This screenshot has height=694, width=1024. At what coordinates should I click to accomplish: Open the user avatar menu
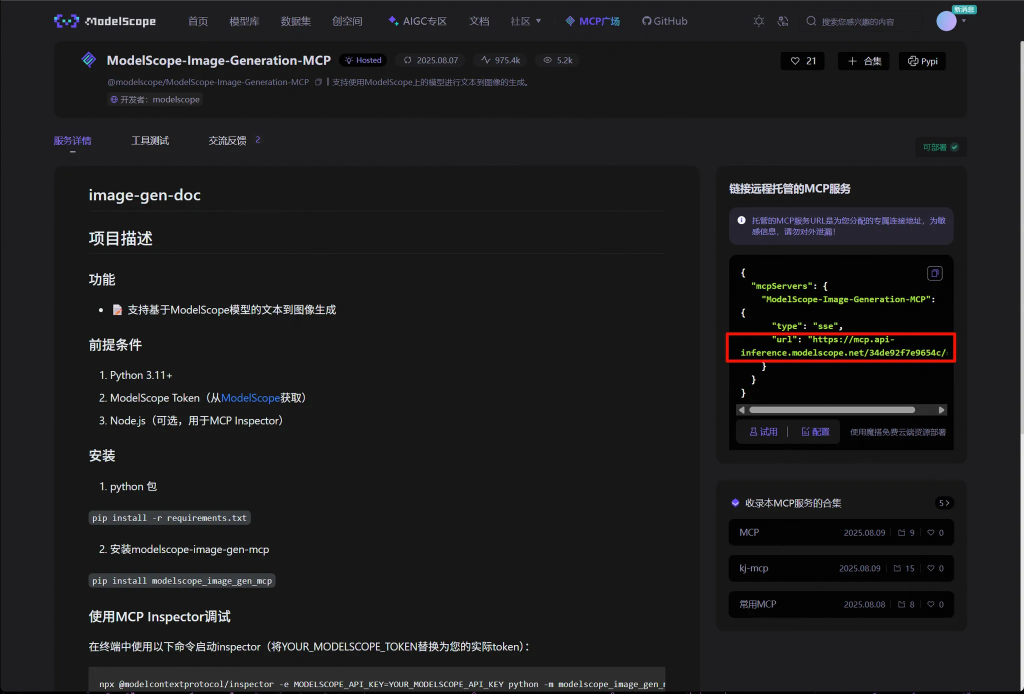946,21
